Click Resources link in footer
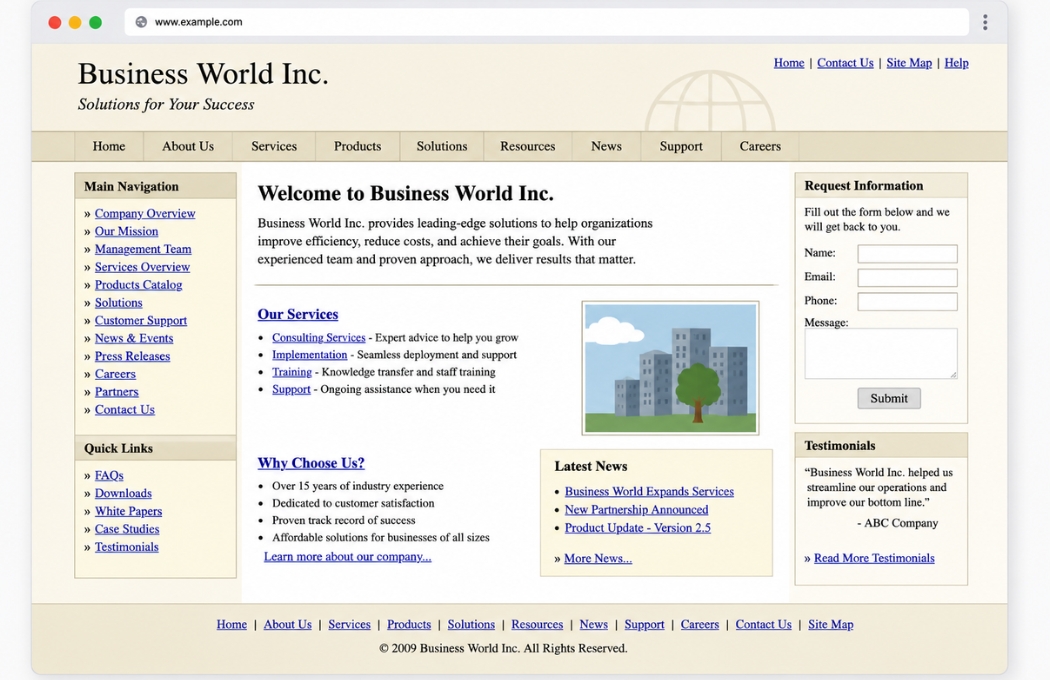This screenshot has width=1050, height=680. tap(537, 624)
